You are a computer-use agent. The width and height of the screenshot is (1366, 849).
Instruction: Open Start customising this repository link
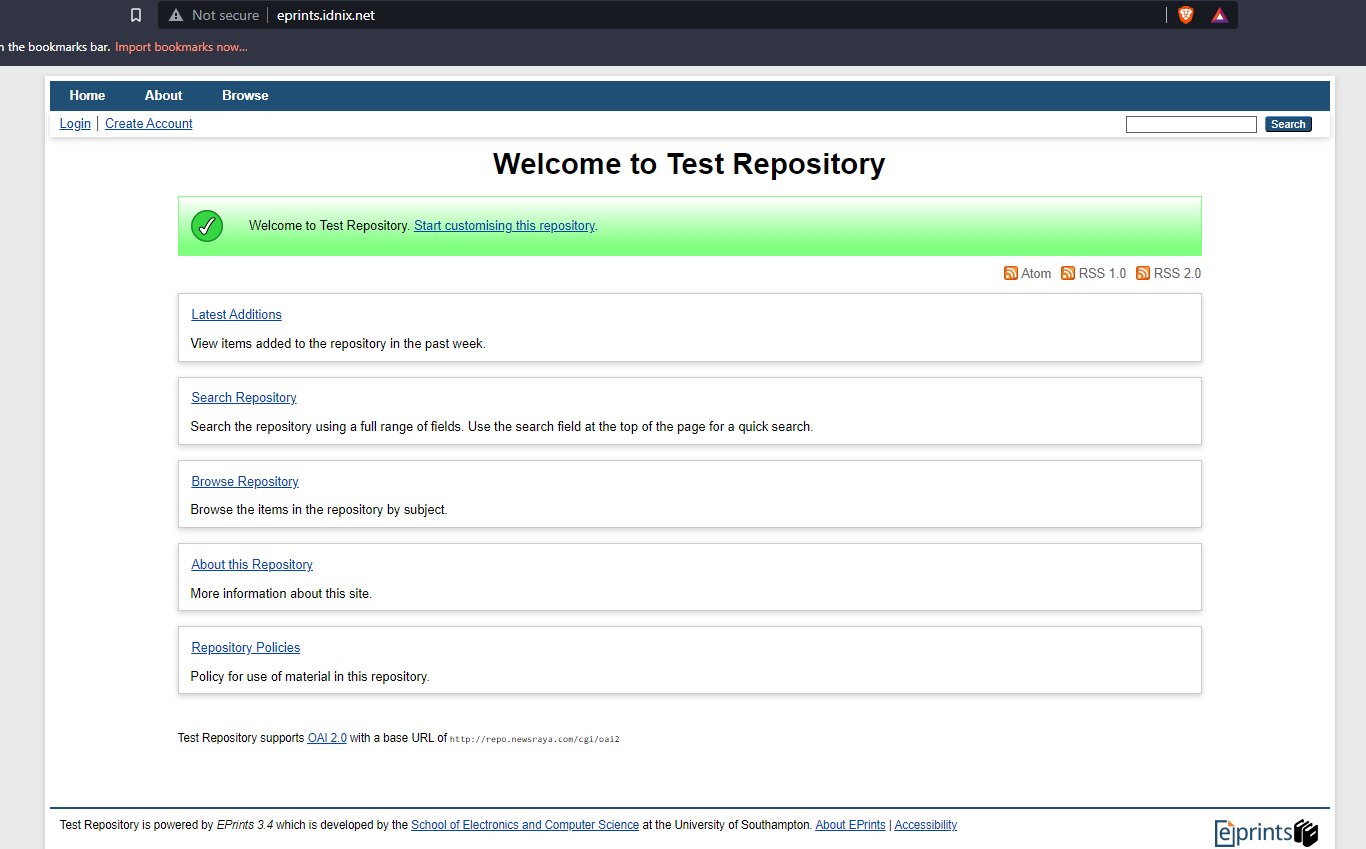click(x=504, y=226)
